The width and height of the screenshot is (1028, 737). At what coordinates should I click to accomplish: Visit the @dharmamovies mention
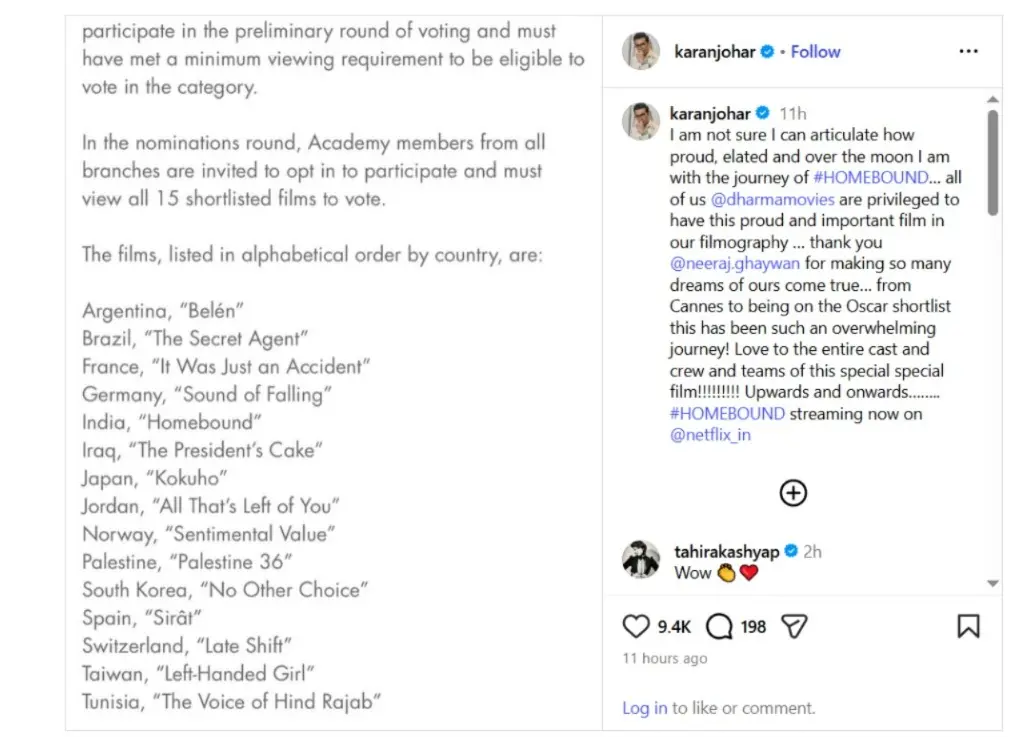[x=752, y=199]
